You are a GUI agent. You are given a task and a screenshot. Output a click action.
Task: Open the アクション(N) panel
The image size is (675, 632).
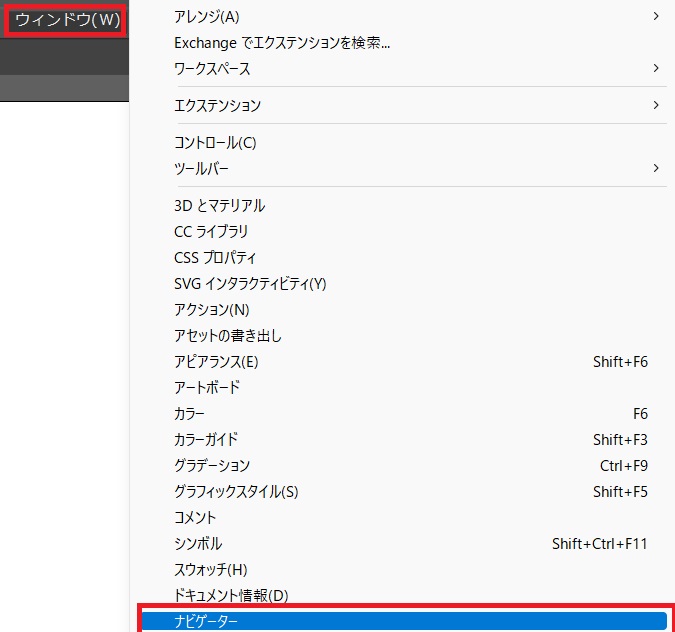coord(211,310)
